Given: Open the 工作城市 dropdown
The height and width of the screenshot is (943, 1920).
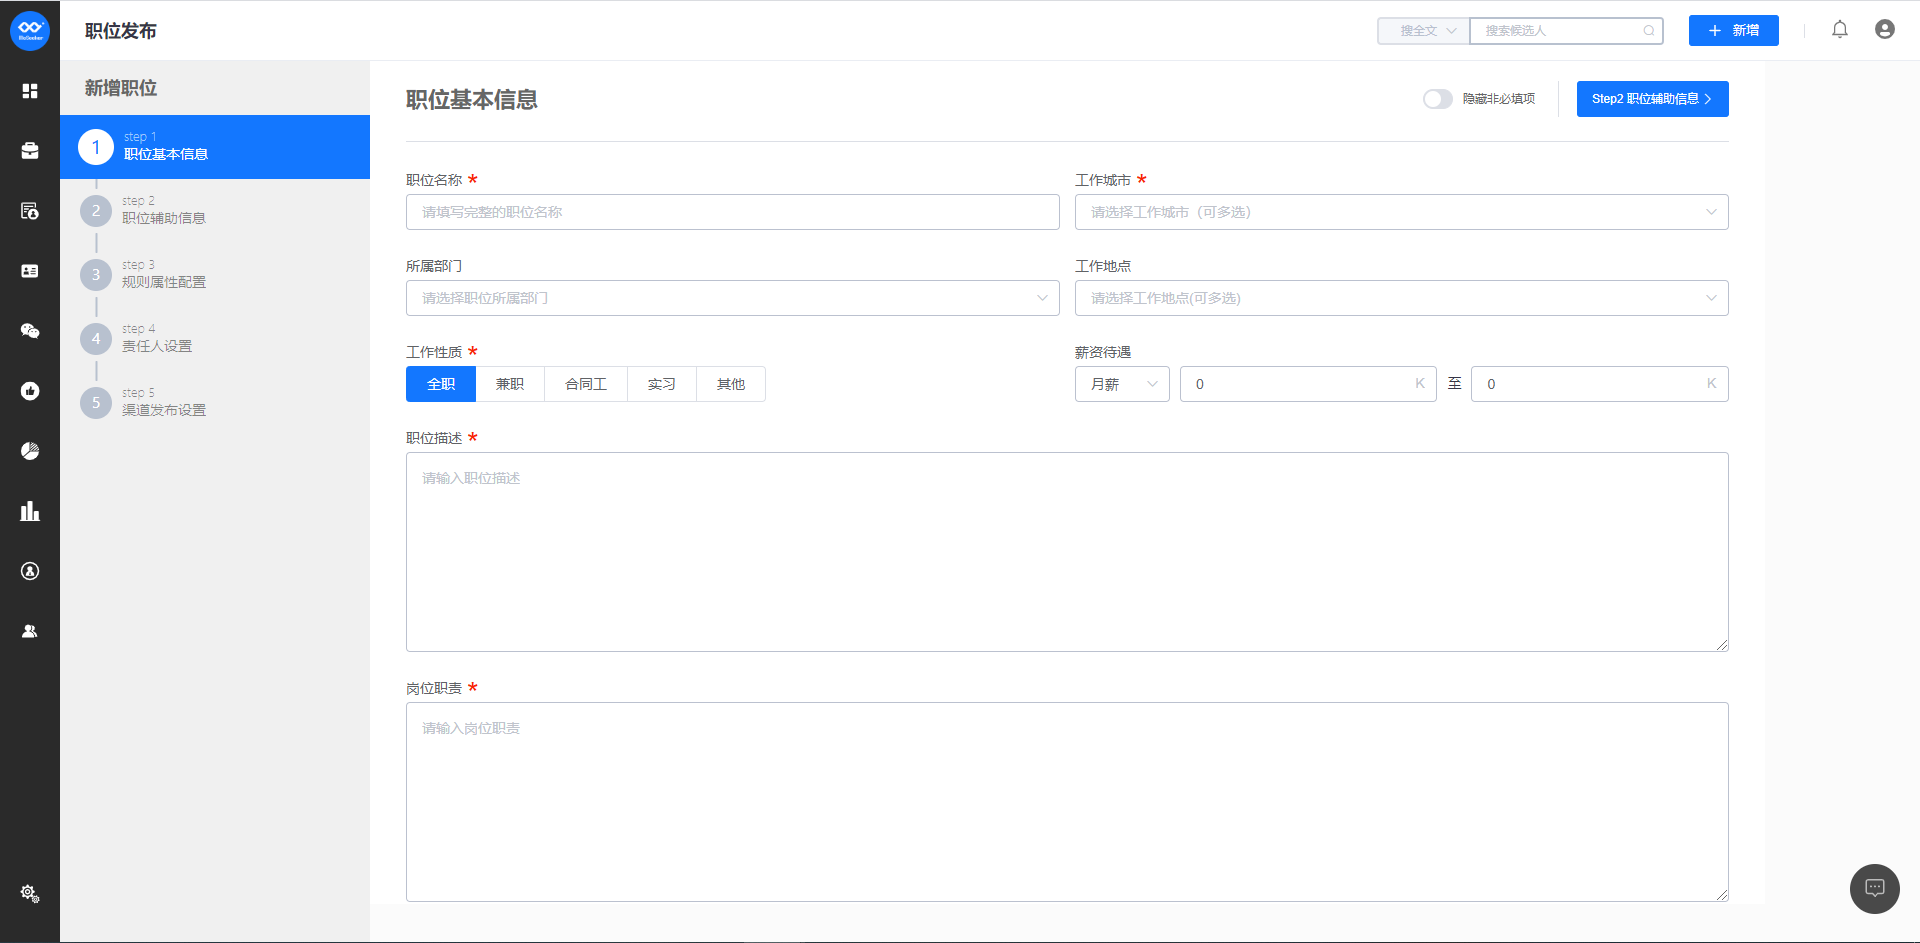Looking at the screenshot, I should coord(1402,212).
